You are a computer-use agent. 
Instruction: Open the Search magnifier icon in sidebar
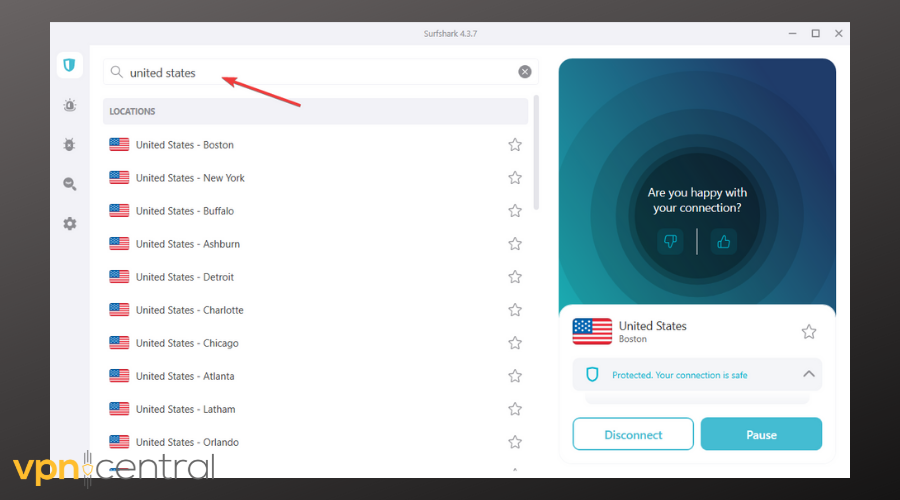[69, 184]
